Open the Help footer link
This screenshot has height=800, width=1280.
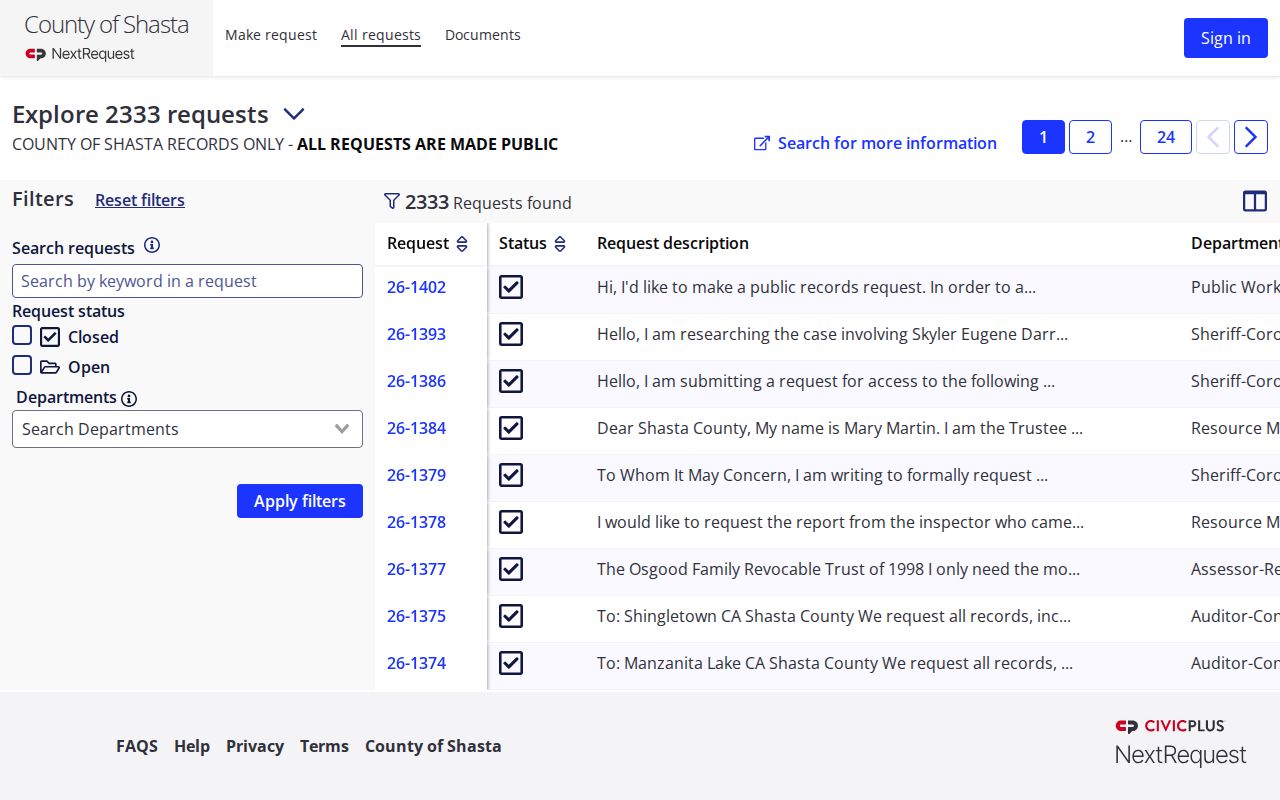(x=192, y=746)
